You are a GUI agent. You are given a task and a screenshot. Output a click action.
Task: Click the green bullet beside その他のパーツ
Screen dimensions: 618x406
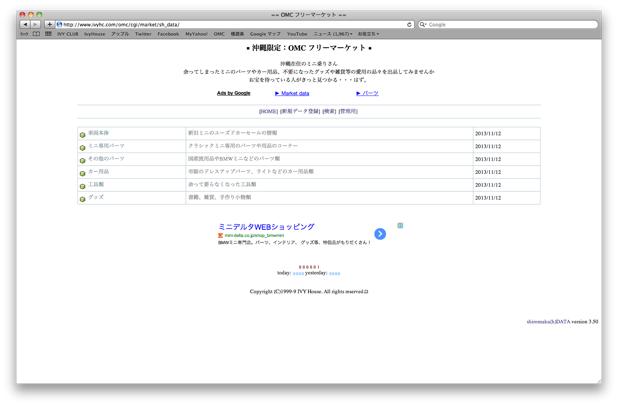82,160
